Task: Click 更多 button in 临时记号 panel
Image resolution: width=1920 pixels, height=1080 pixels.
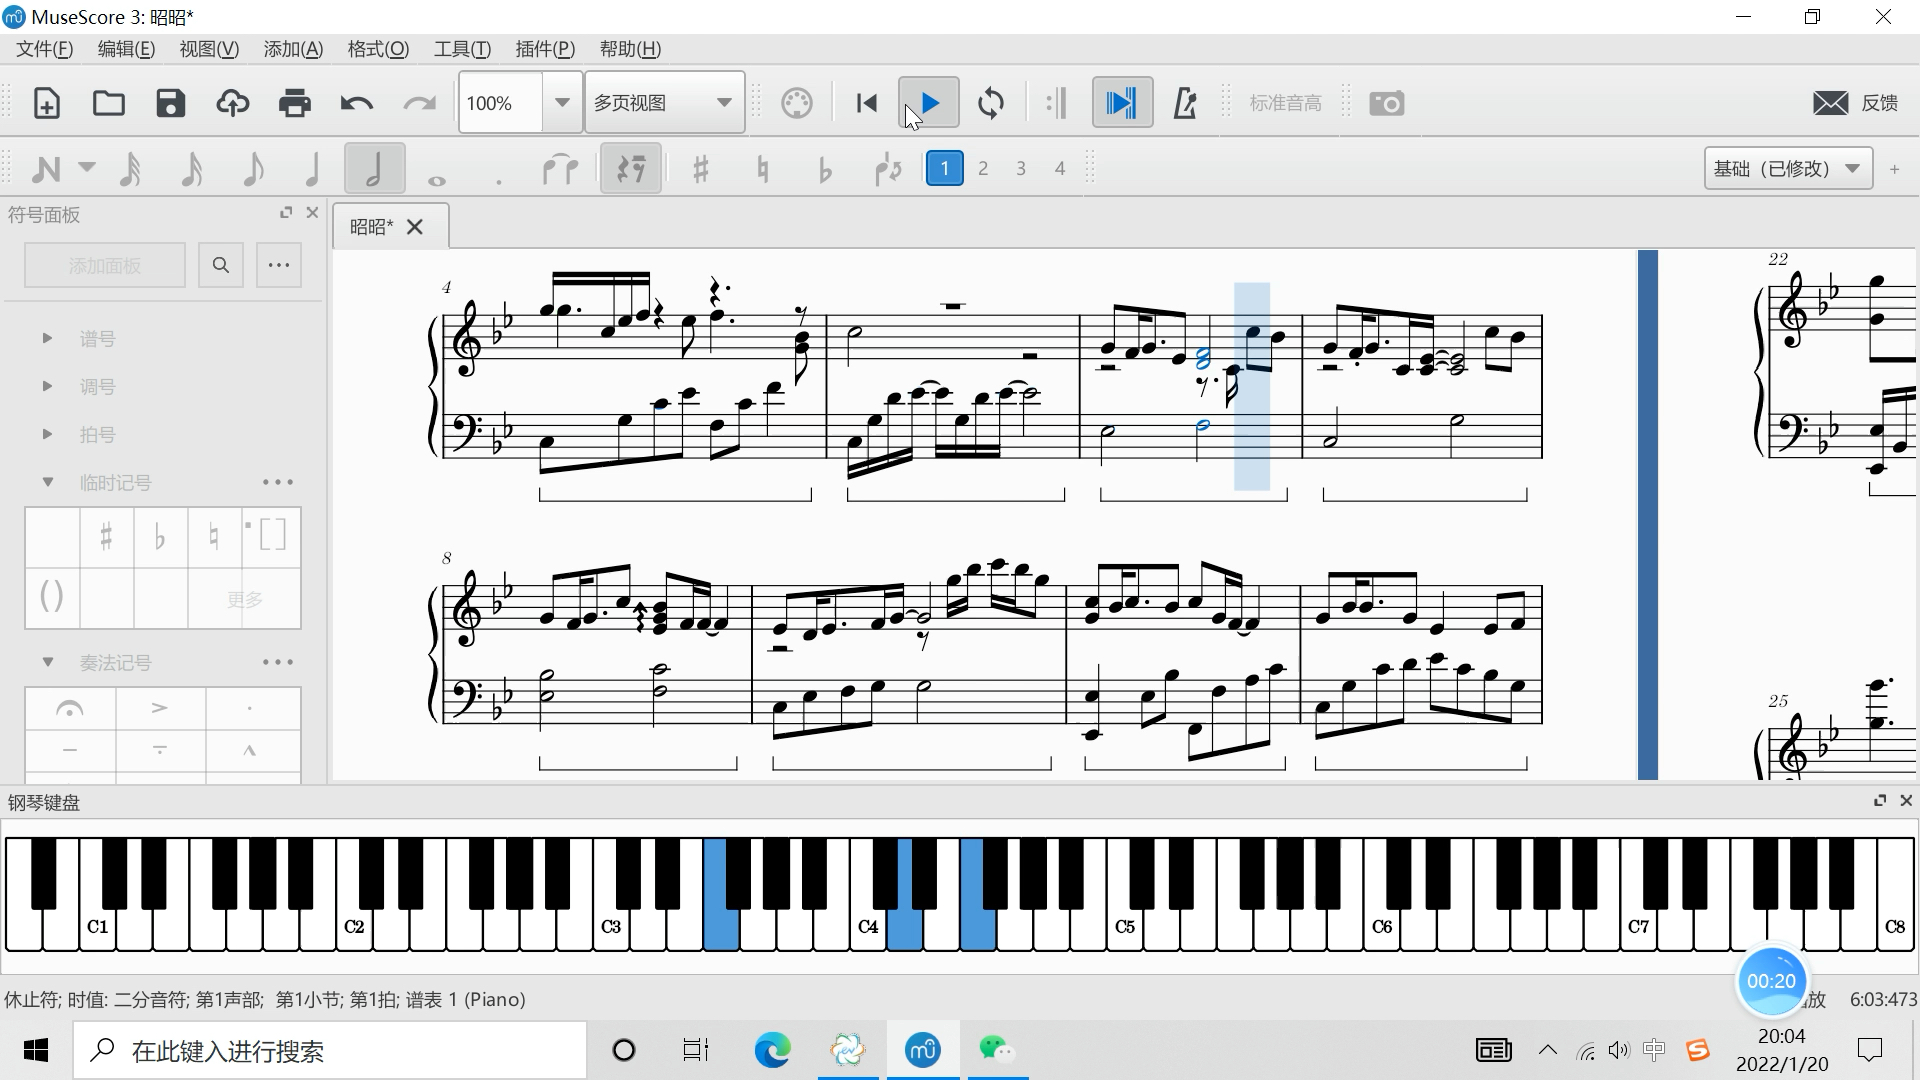Action: point(244,599)
